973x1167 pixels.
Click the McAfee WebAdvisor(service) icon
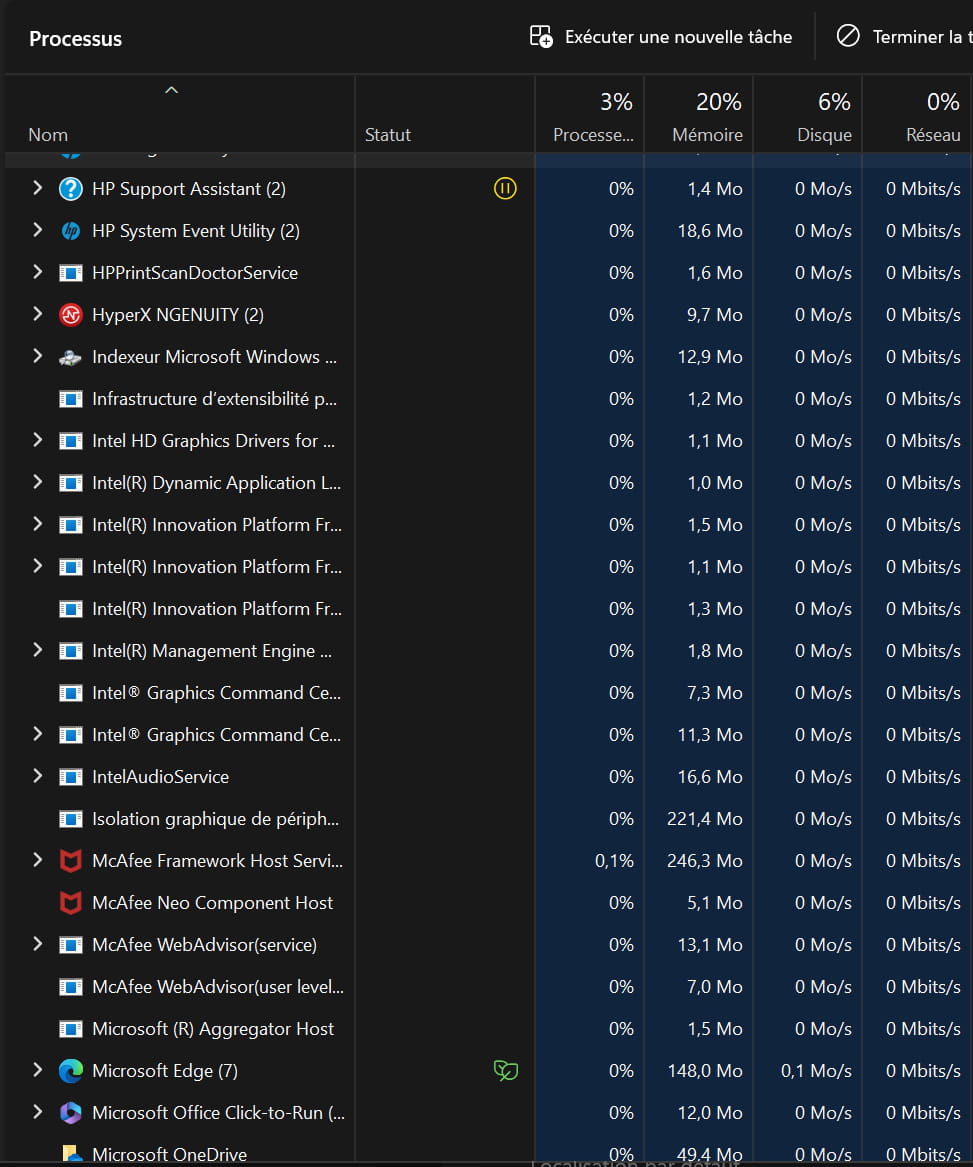pos(71,945)
